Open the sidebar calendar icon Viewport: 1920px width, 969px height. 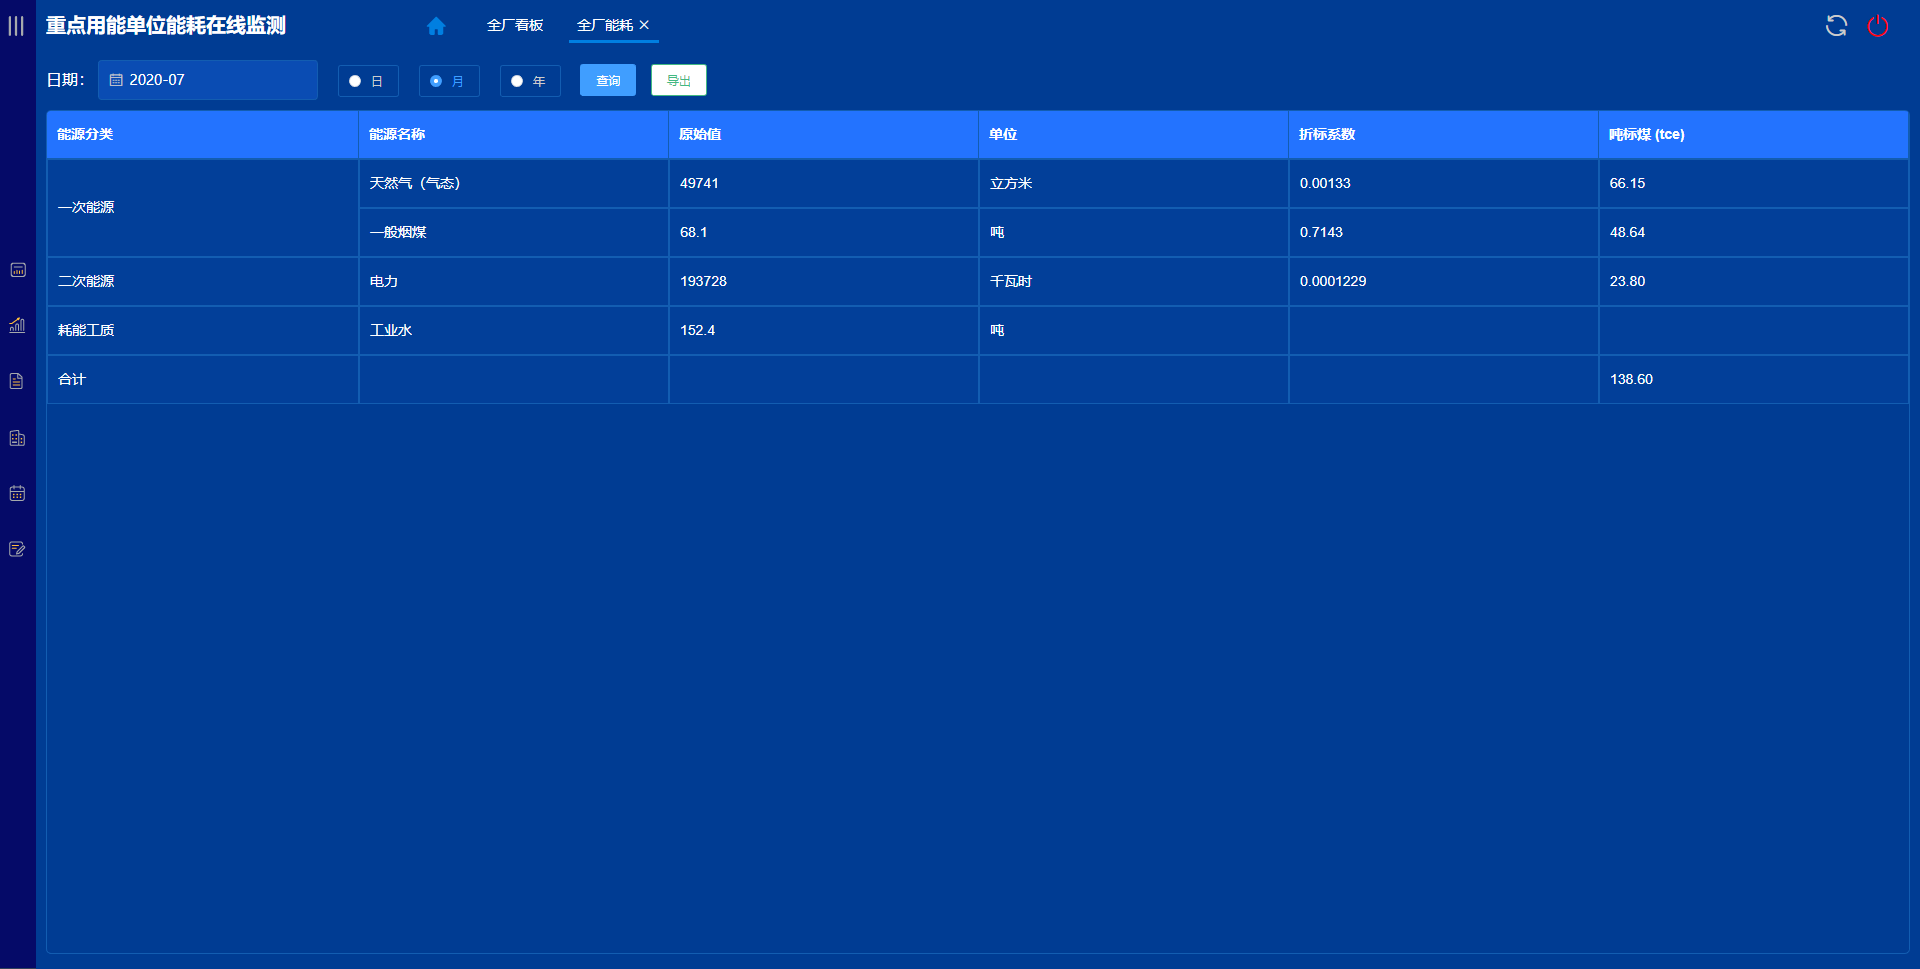point(17,493)
